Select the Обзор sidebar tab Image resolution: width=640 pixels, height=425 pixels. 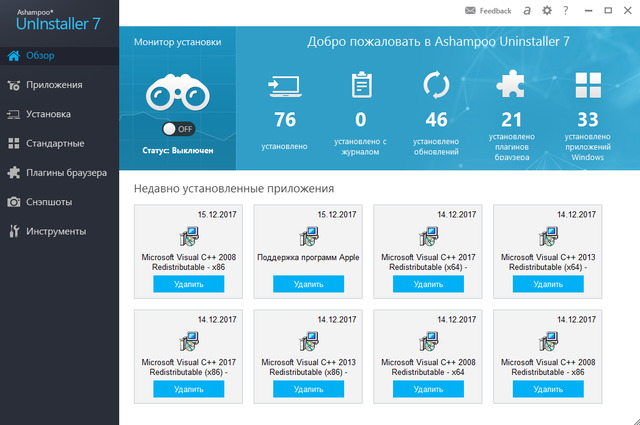pyautogui.click(x=59, y=55)
